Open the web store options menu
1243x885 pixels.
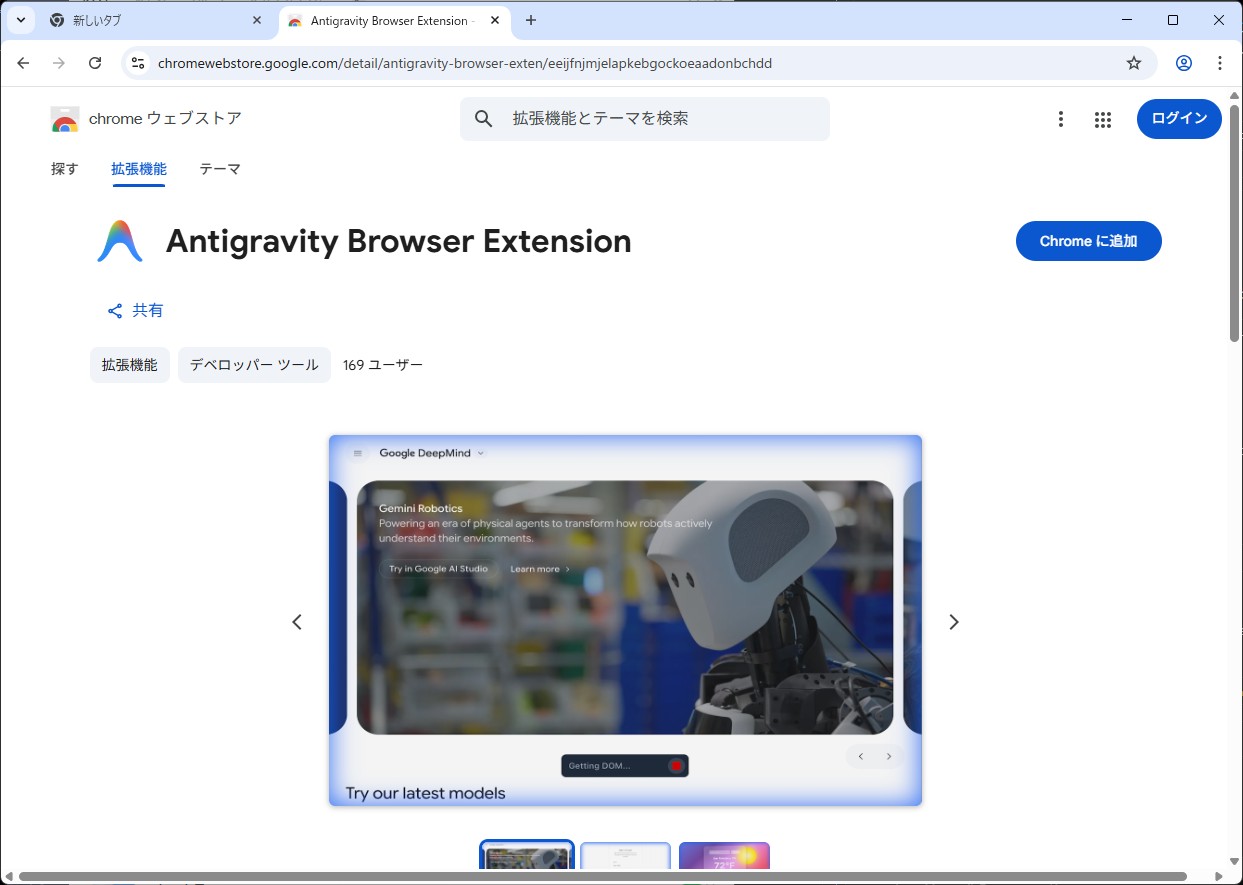[1061, 119]
